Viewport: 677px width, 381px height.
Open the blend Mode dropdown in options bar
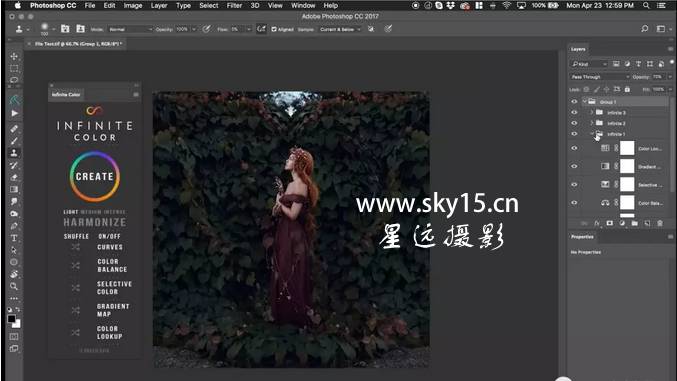(x=130, y=29)
